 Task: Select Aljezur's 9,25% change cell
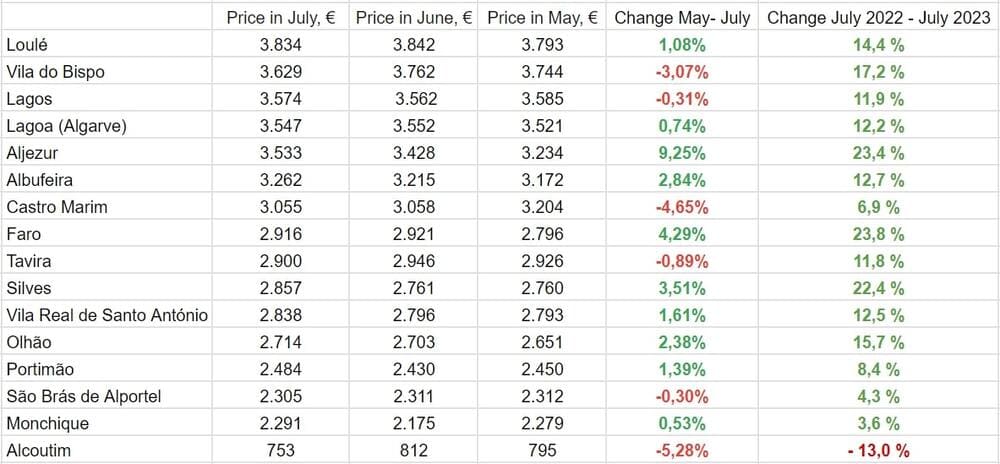pyautogui.click(x=682, y=153)
